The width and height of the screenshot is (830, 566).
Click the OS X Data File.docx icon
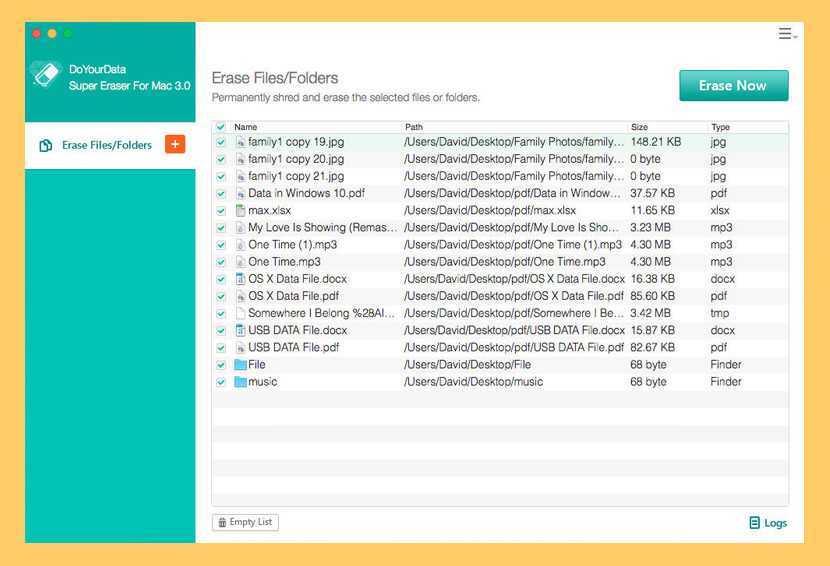(x=240, y=279)
